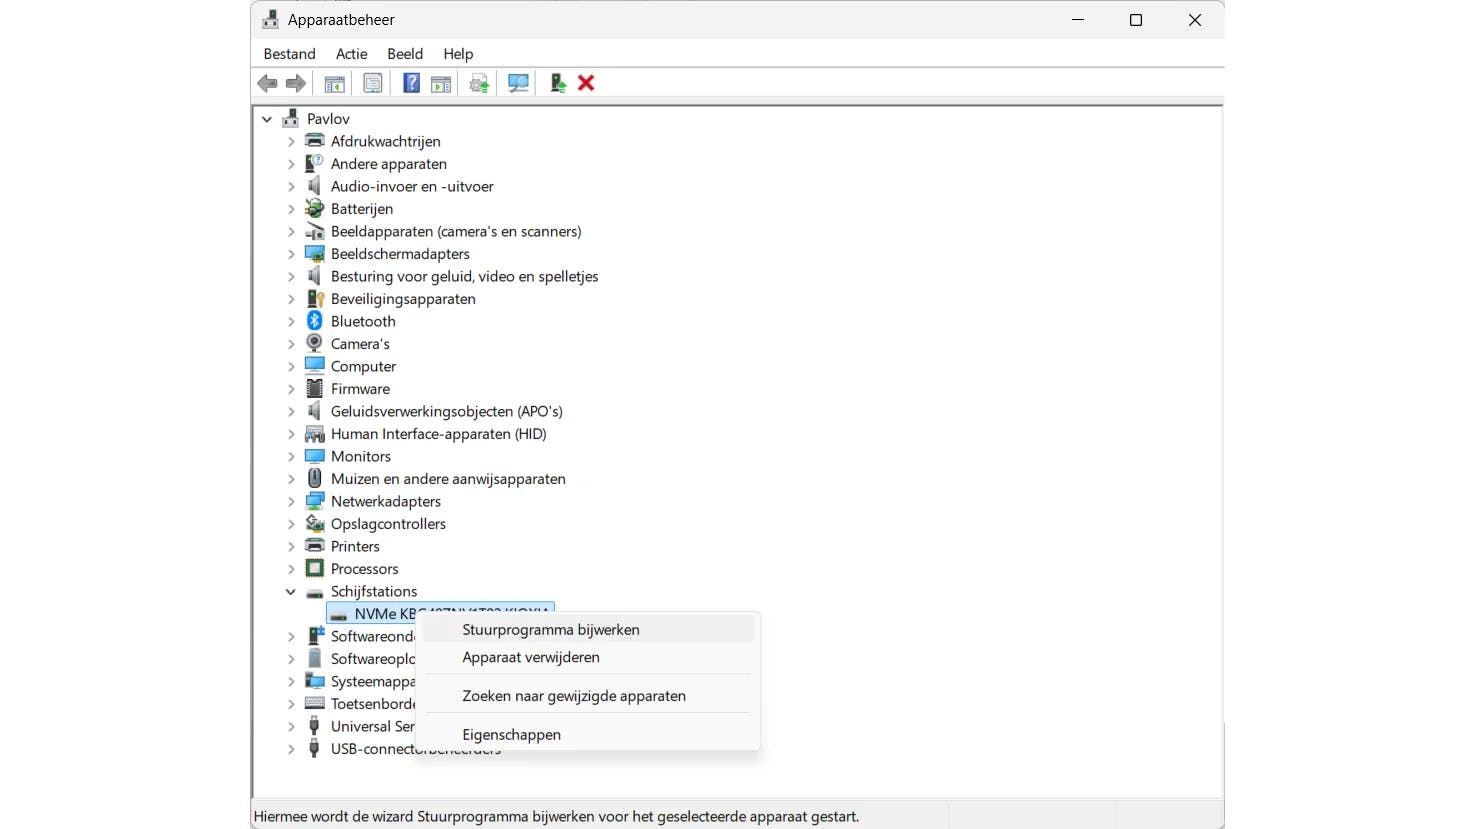The image size is (1474, 829).
Task: Click the Processors CPU icon
Action: (x=315, y=568)
